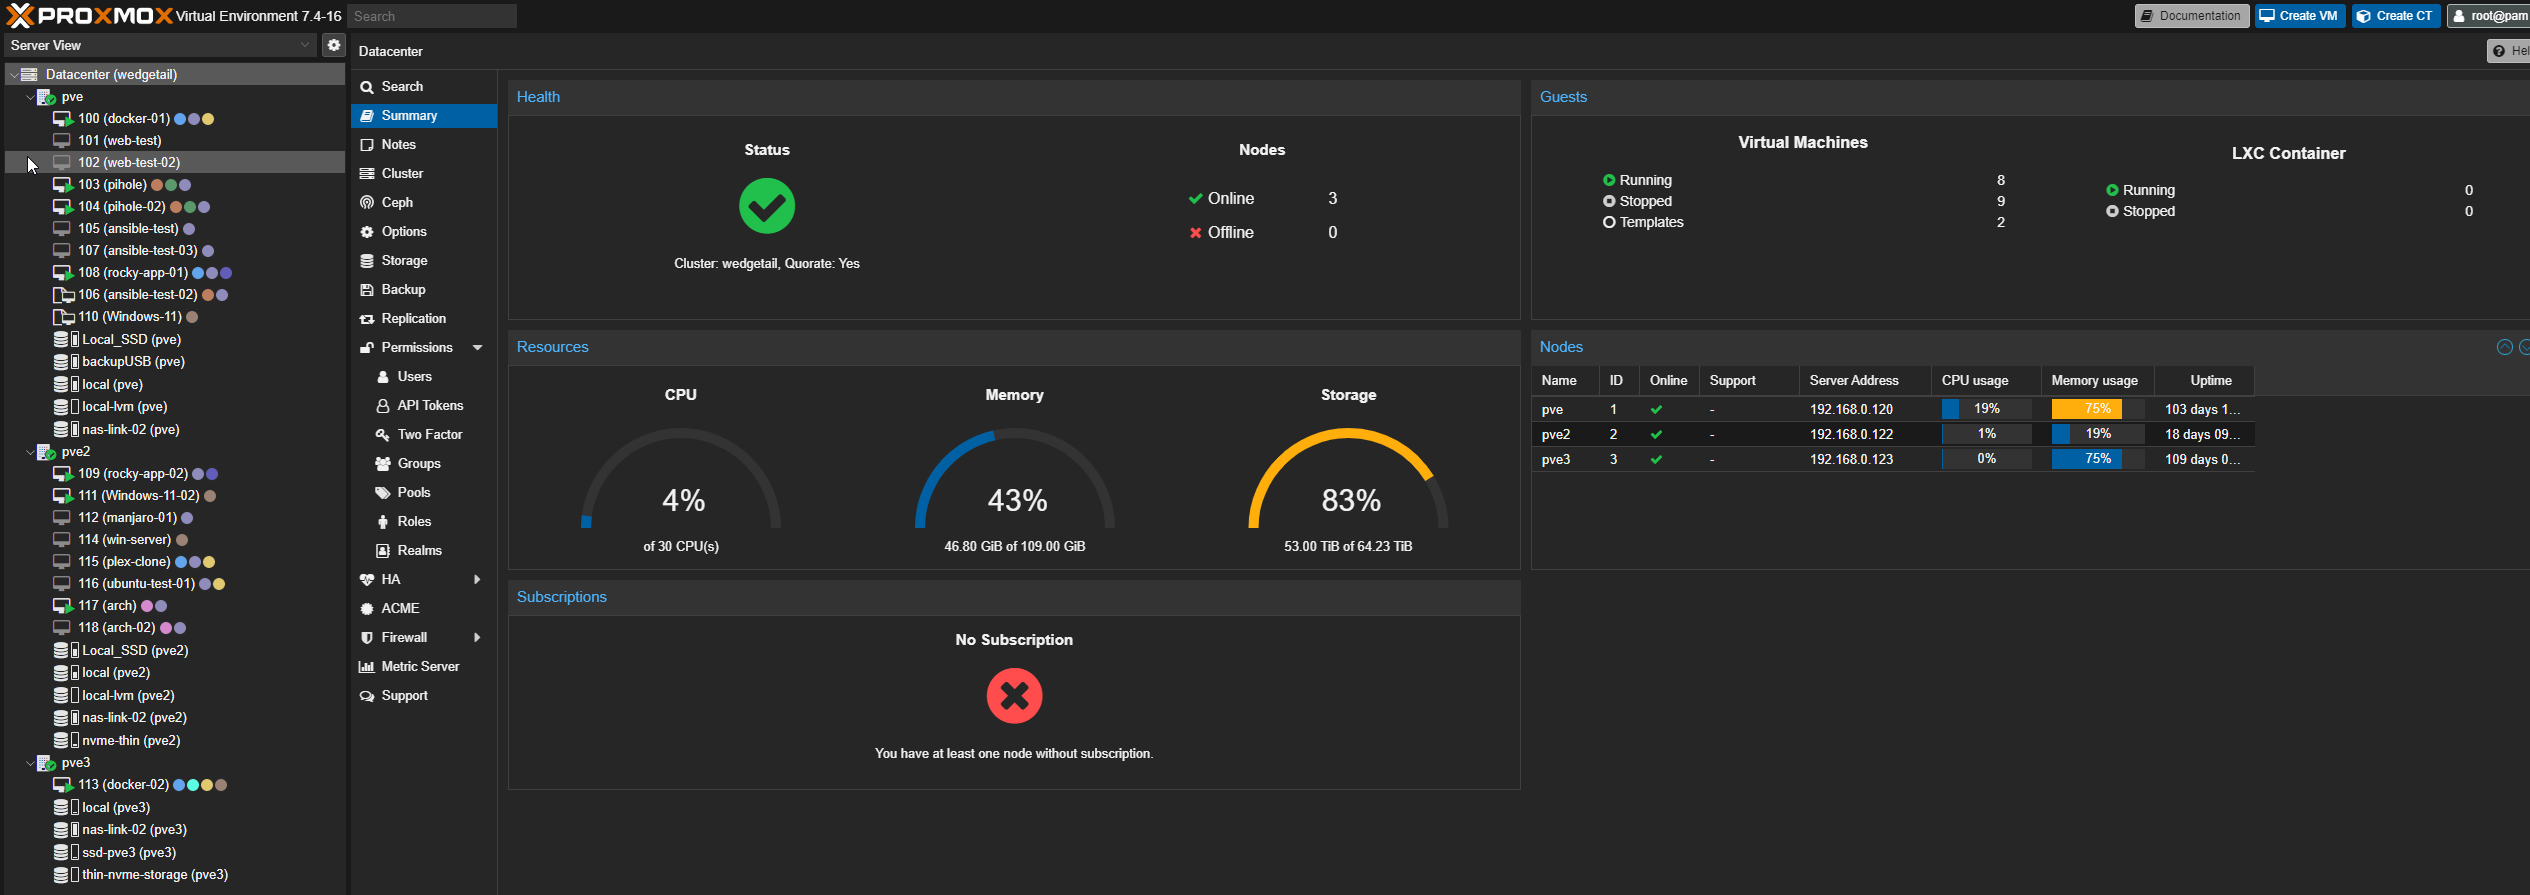Collapse the Permissions submenu arrow
Image resolution: width=2530 pixels, height=895 pixels.
478,348
